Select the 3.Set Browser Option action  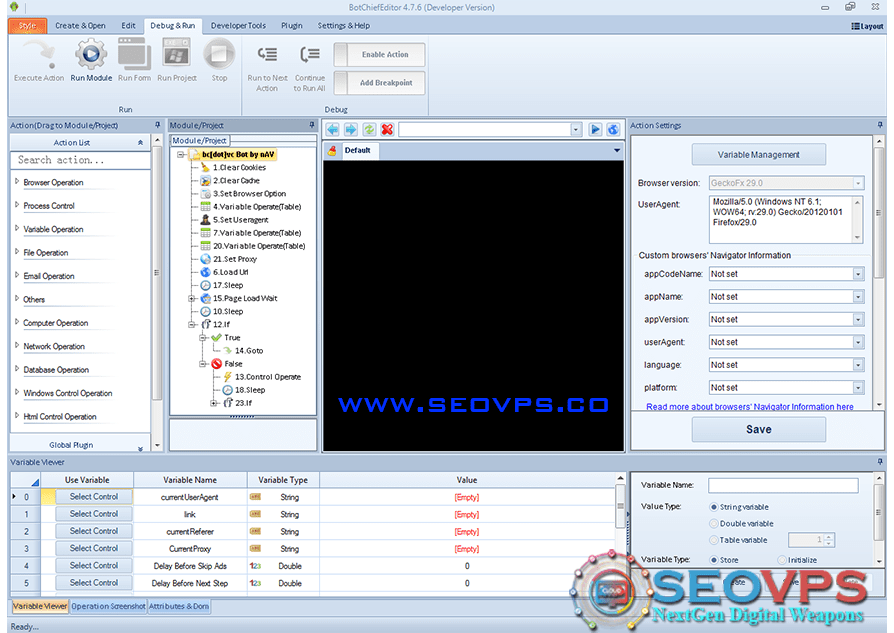pos(249,194)
